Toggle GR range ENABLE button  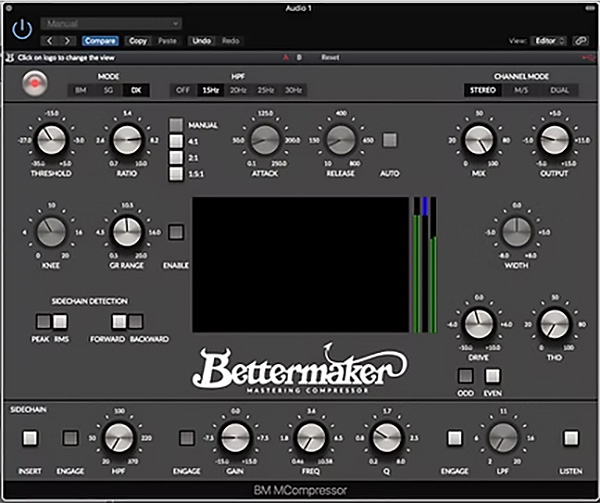pyautogui.click(x=176, y=232)
